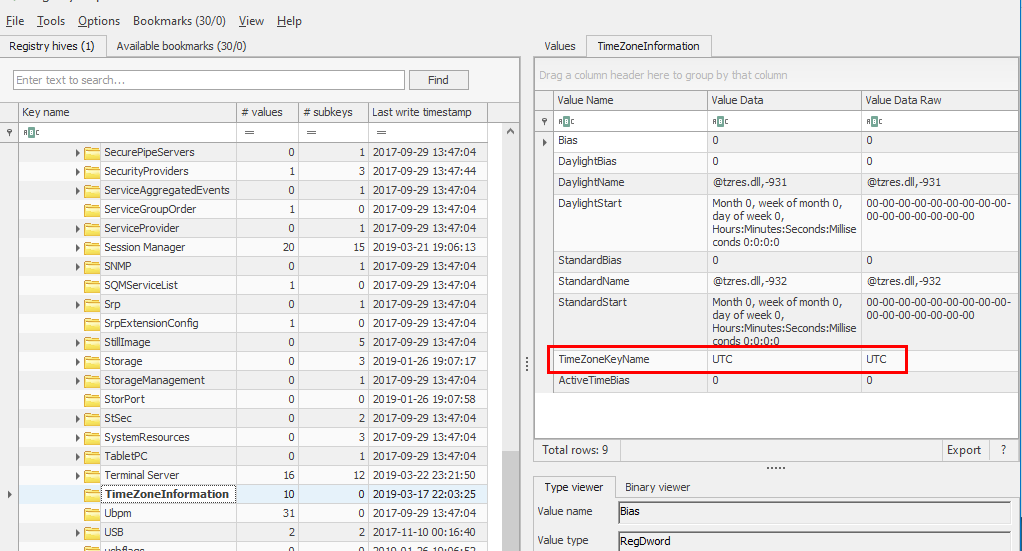This screenshot has width=1022, height=551.
Task: Open the Key name filter condition icon
Action: point(31,132)
